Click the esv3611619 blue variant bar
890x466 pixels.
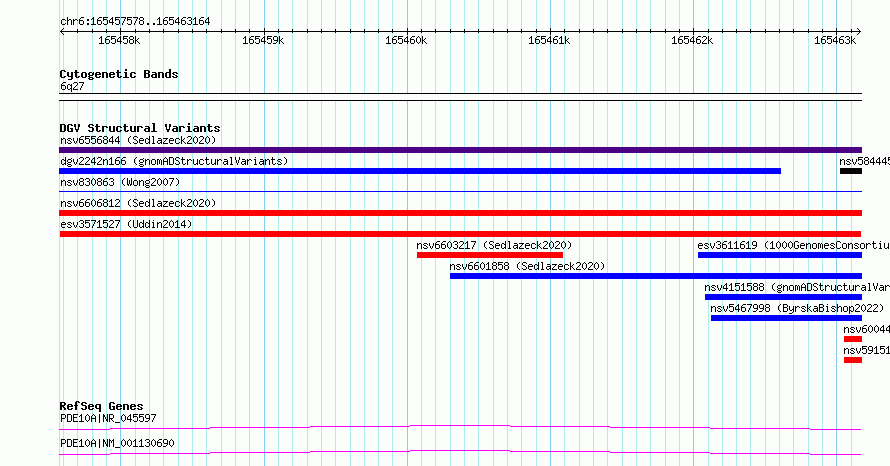pyautogui.click(x=780, y=255)
